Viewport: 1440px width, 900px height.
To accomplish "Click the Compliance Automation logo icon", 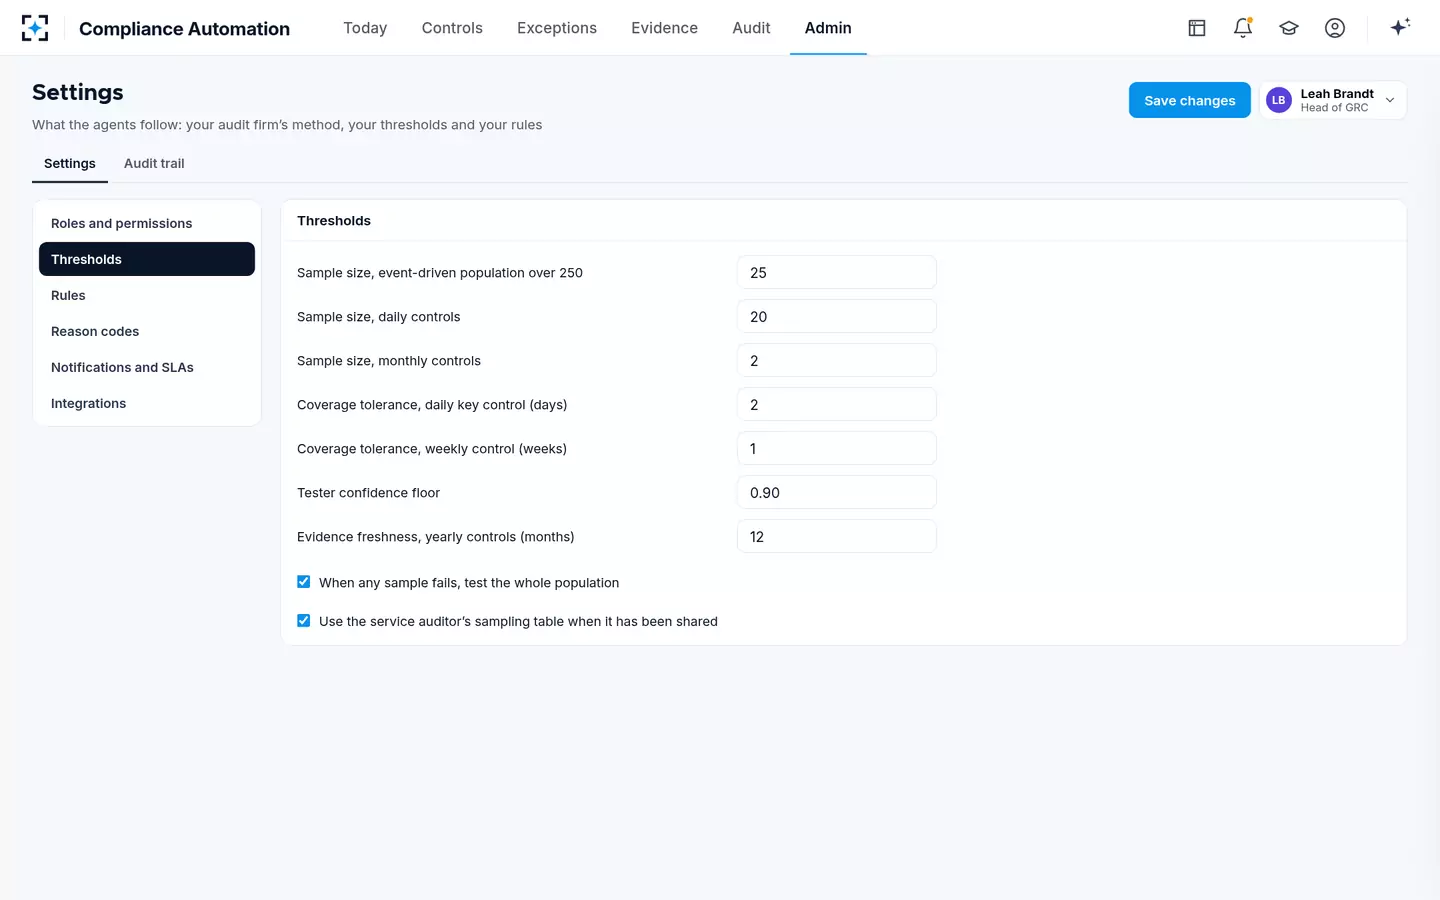I will tap(35, 28).
